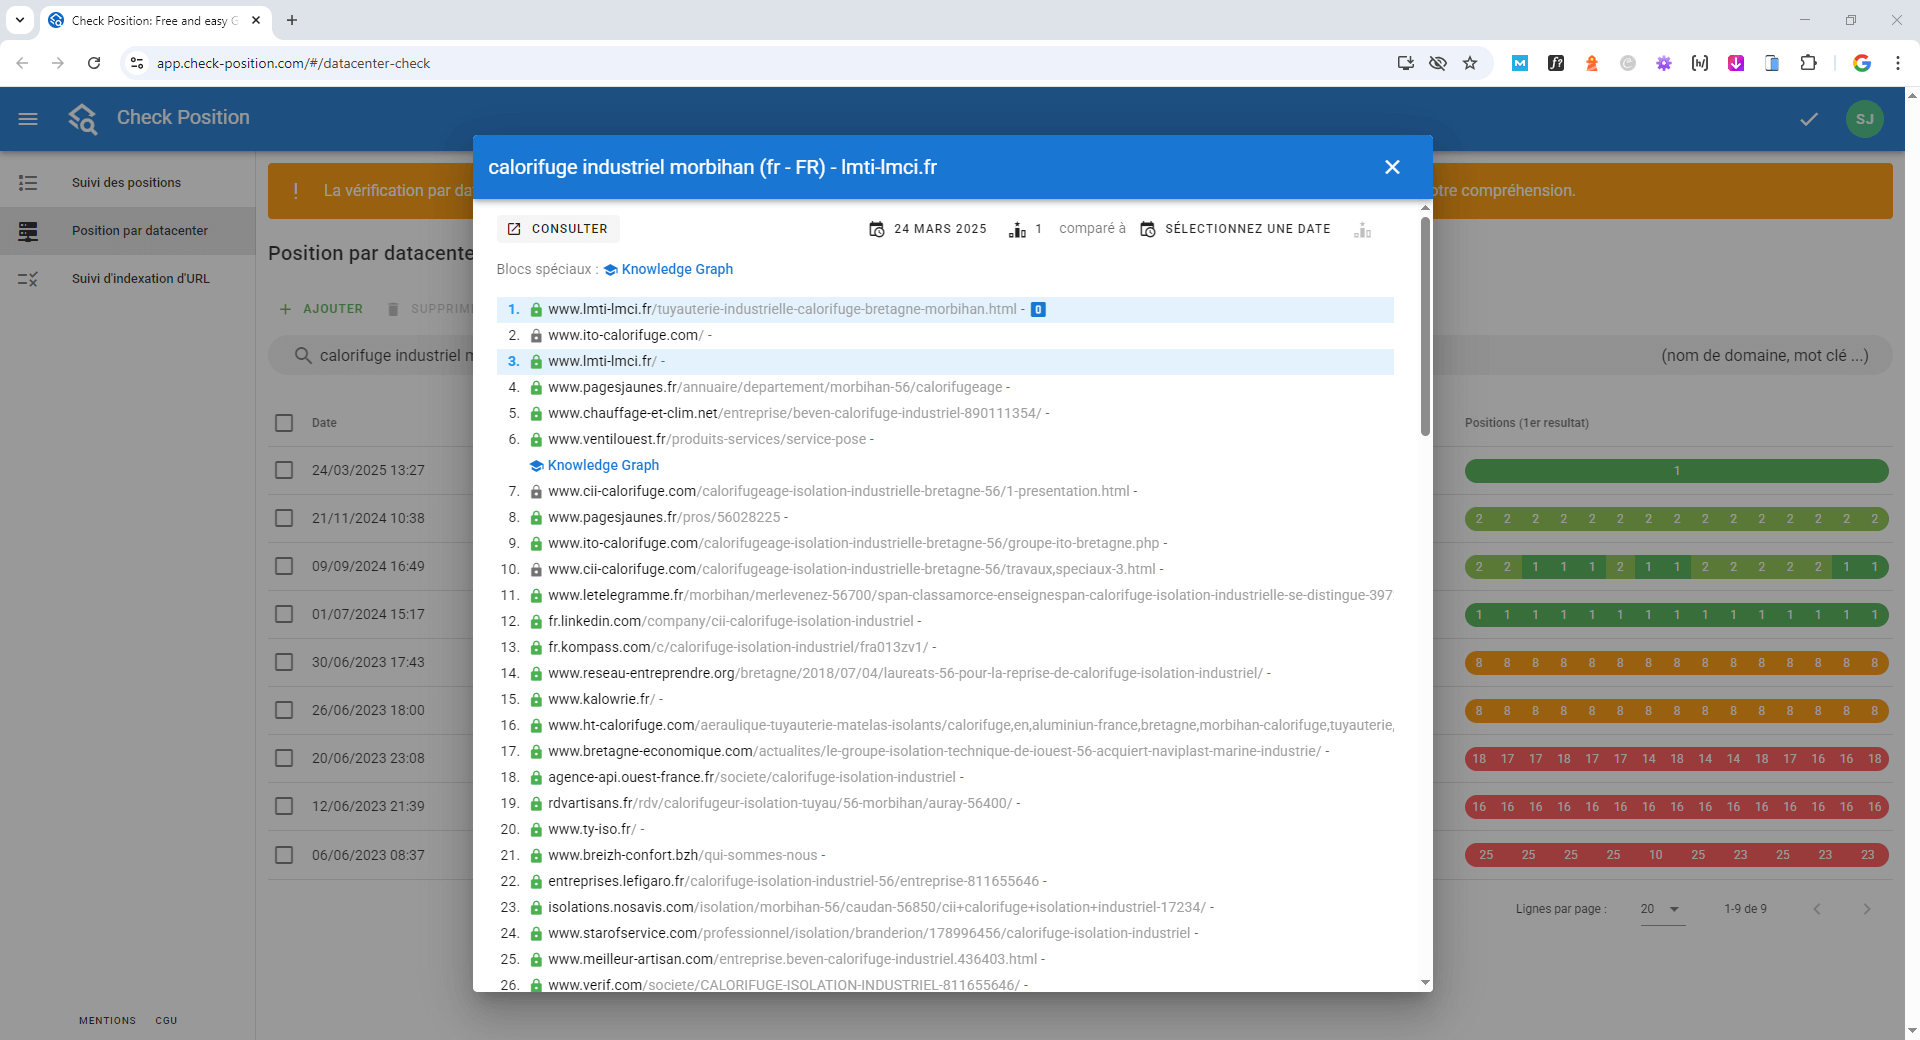Open result 11 letelegramme.fr link
This screenshot has height=1040, width=1920.
[970, 595]
